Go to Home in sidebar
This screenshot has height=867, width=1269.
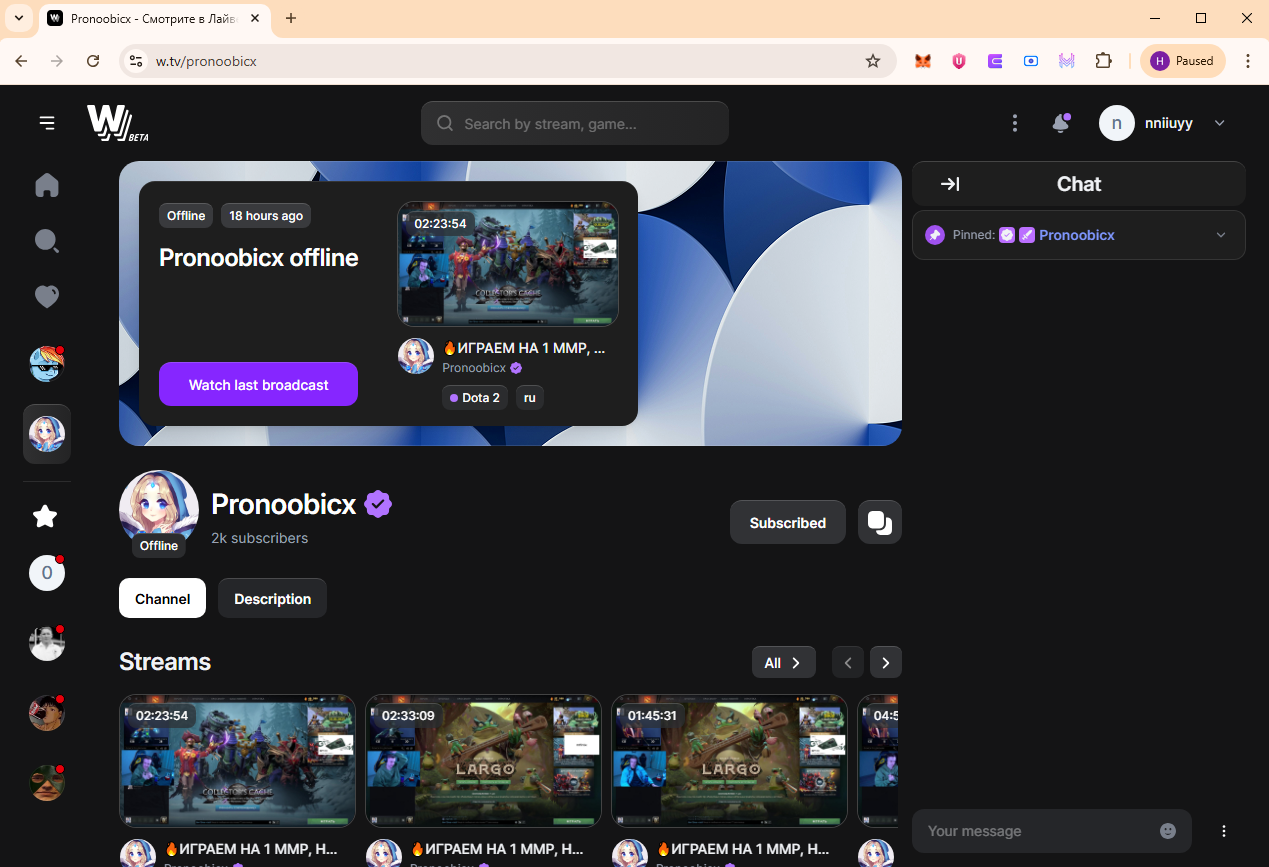pyautogui.click(x=47, y=185)
